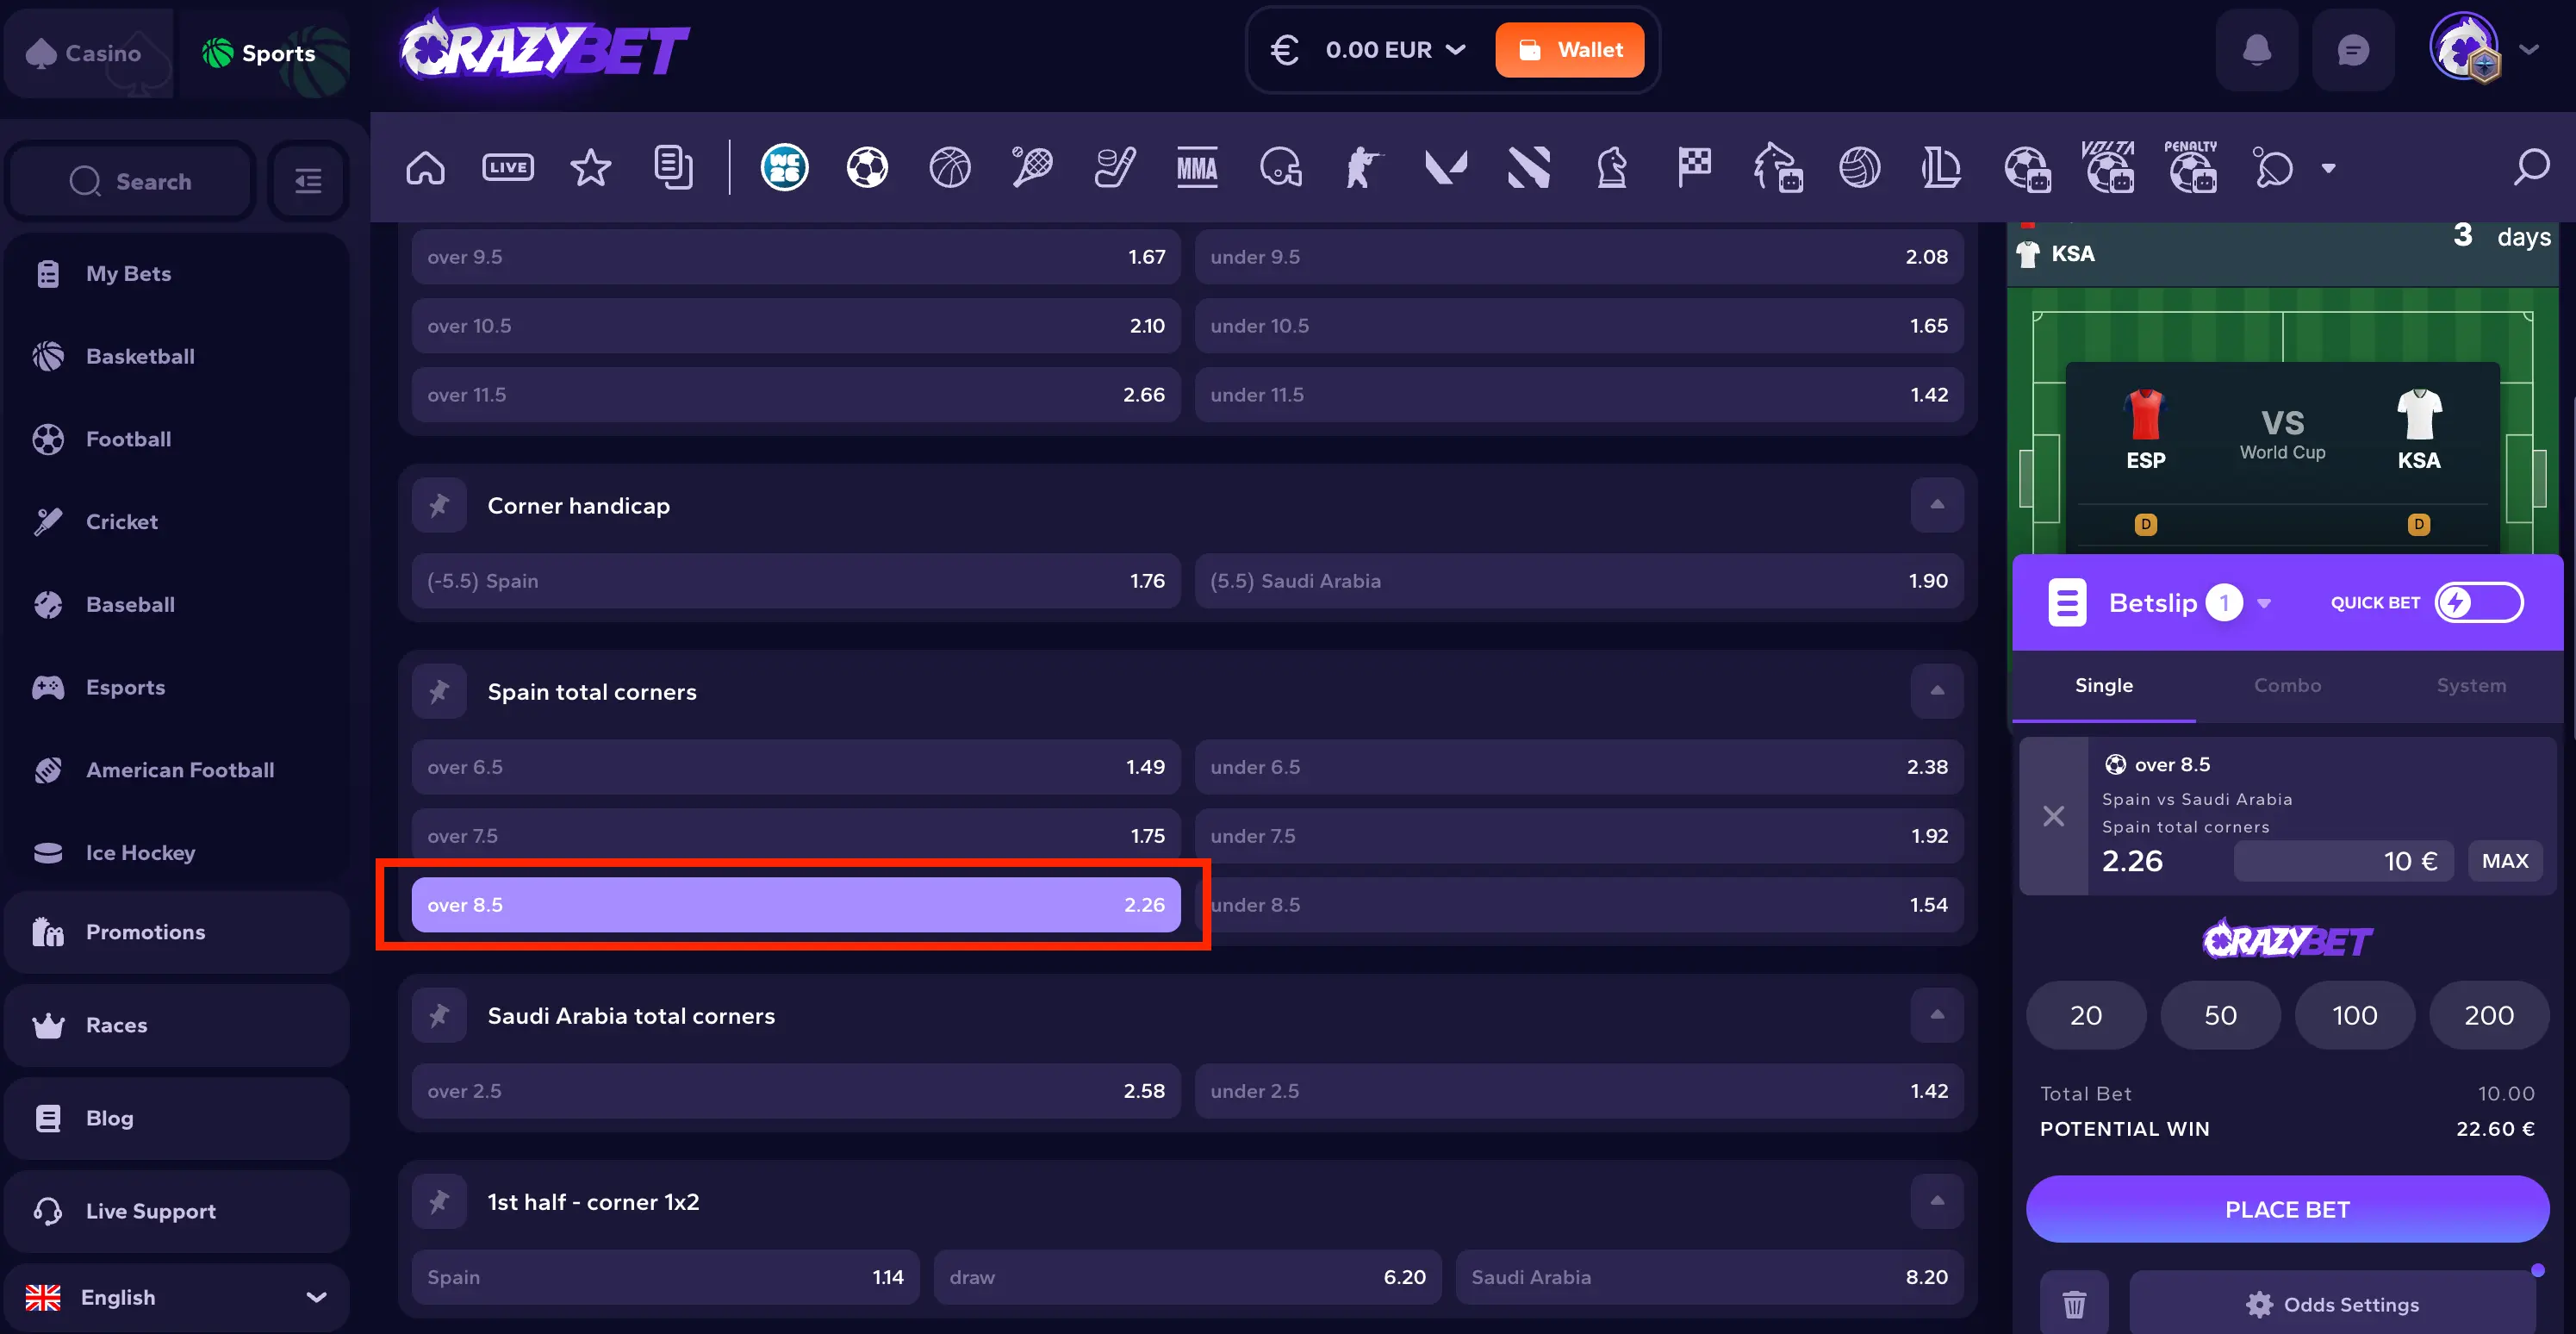Image resolution: width=2576 pixels, height=1334 pixels.
Task: Pin the 1st half - corner 1x2 market
Action: [439, 1201]
